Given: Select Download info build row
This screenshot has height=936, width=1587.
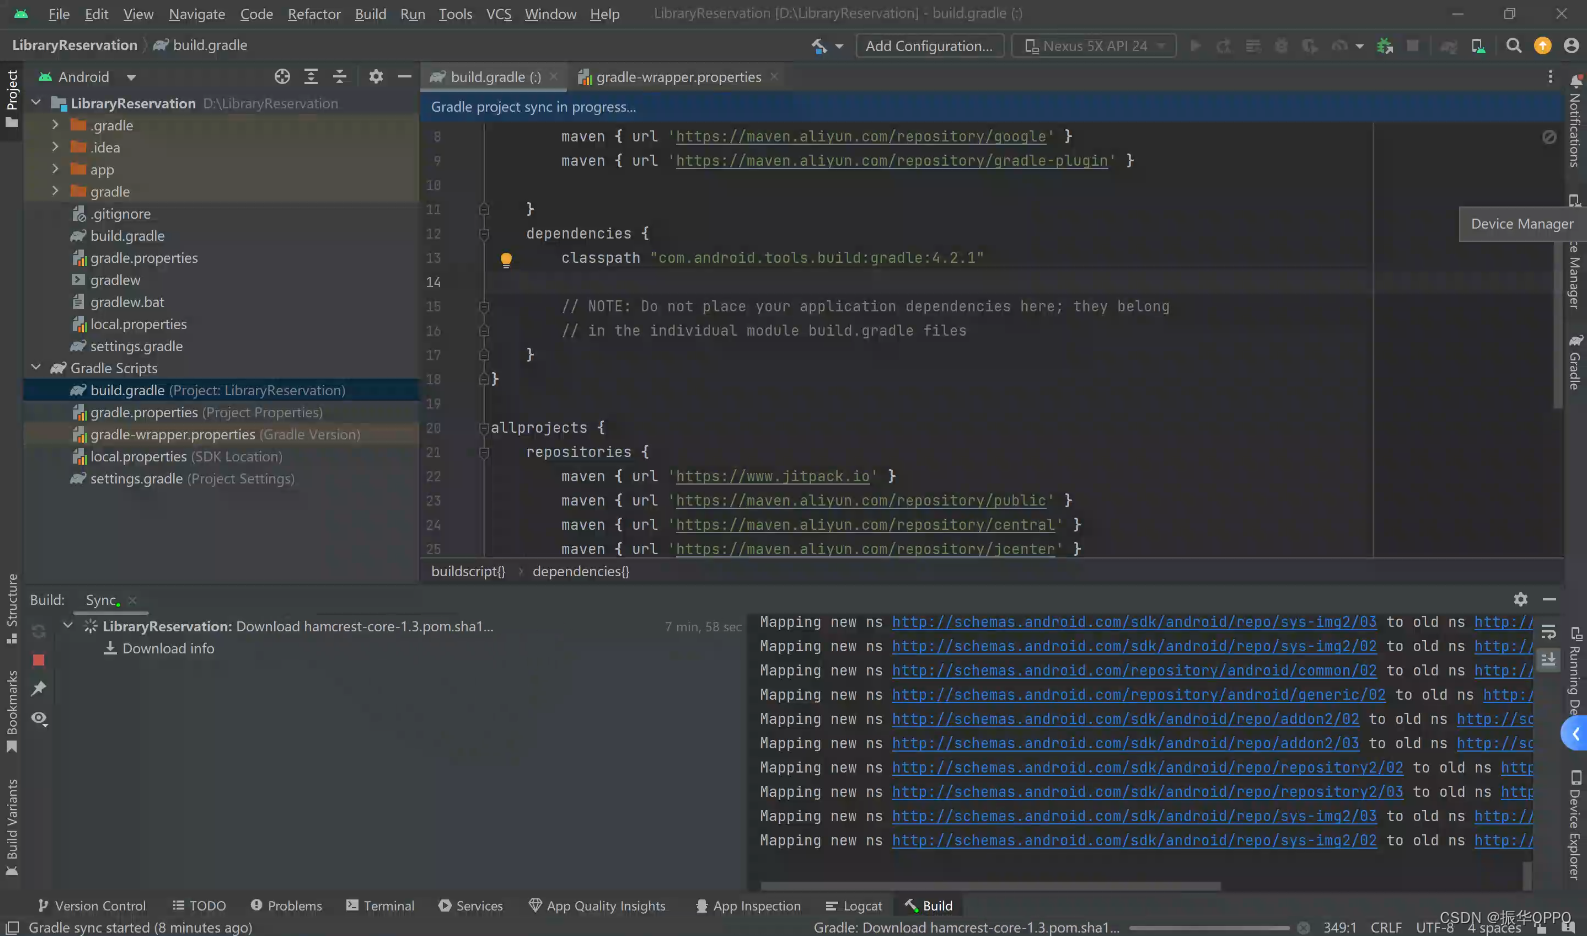Looking at the screenshot, I should 168,649.
